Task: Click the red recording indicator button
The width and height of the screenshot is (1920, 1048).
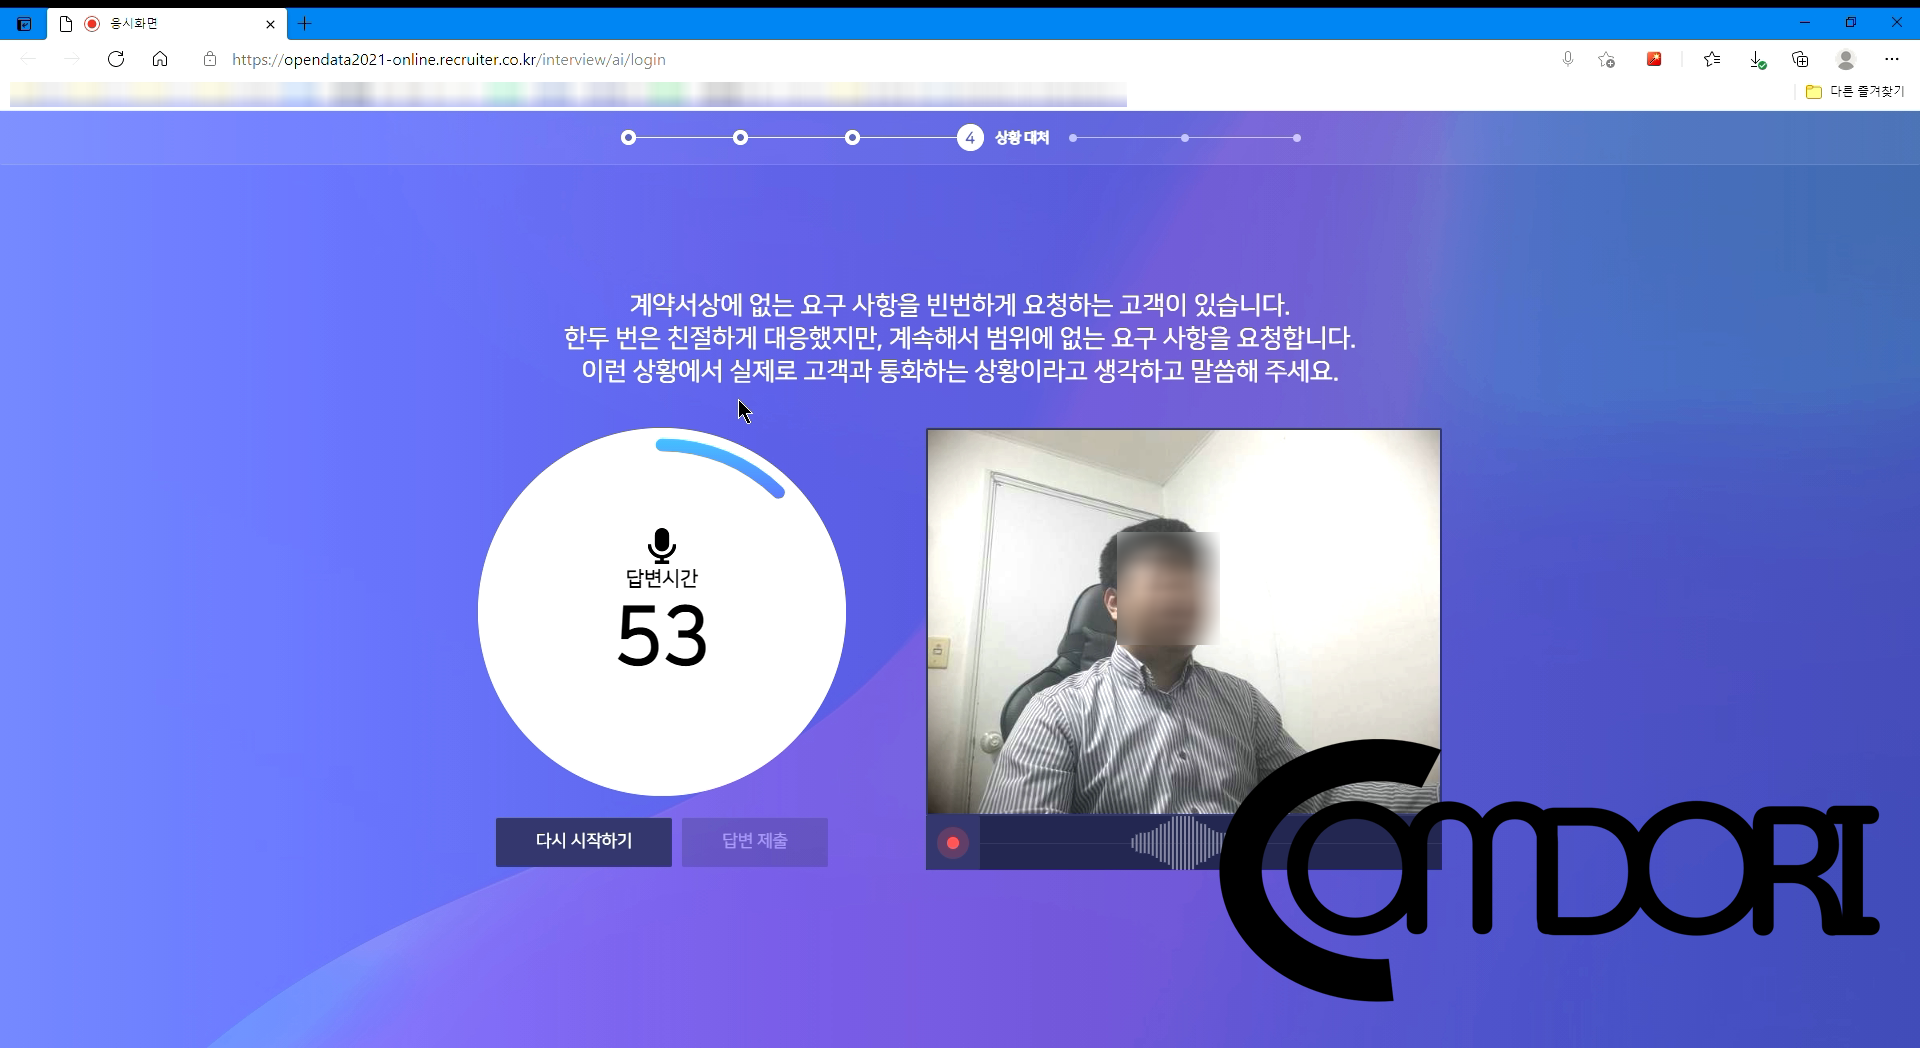Action: coord(953,843)
